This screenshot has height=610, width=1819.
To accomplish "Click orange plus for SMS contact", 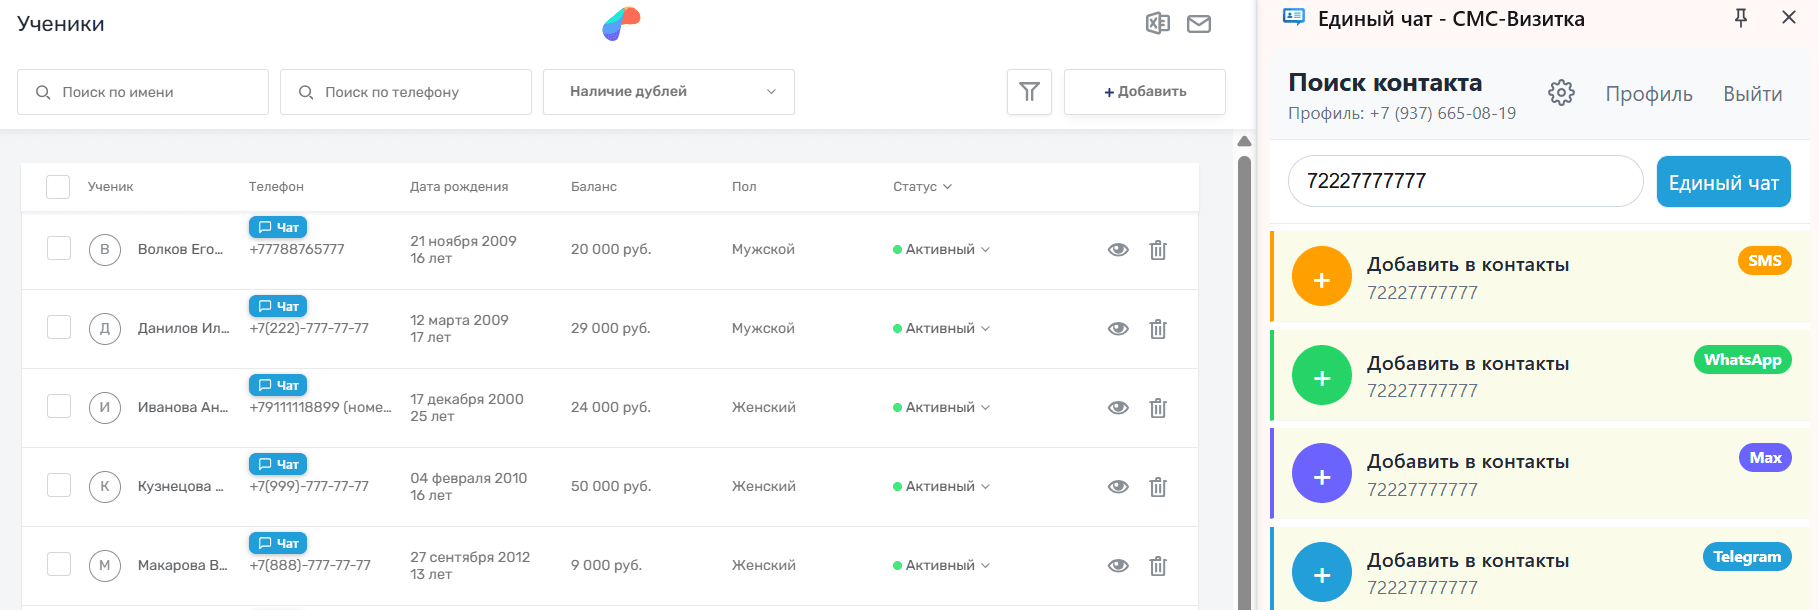I will [1322, 277].
